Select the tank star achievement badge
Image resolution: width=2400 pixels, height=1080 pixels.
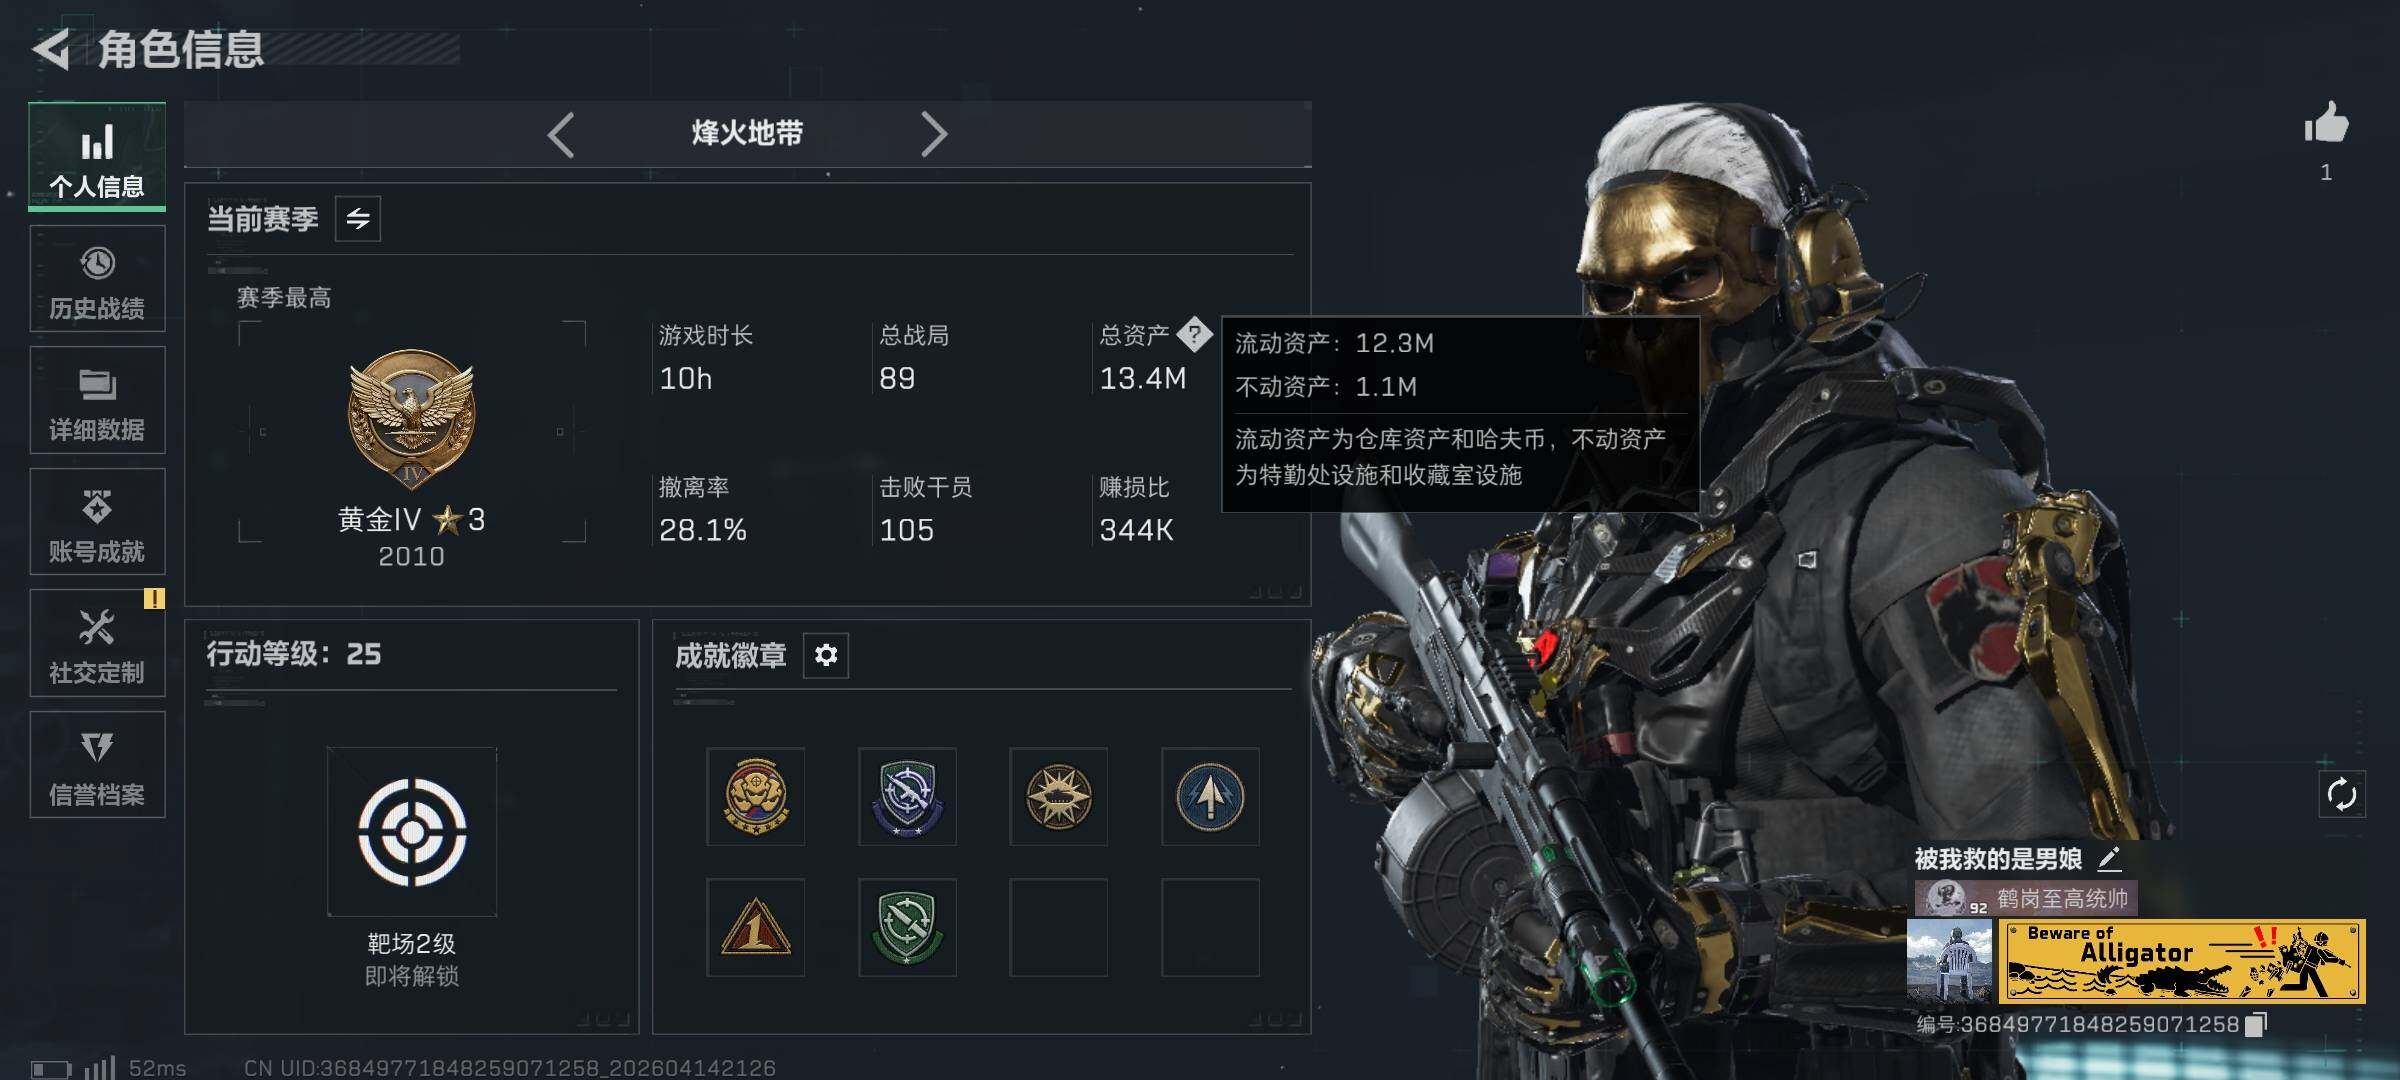tap(1058, 797)
